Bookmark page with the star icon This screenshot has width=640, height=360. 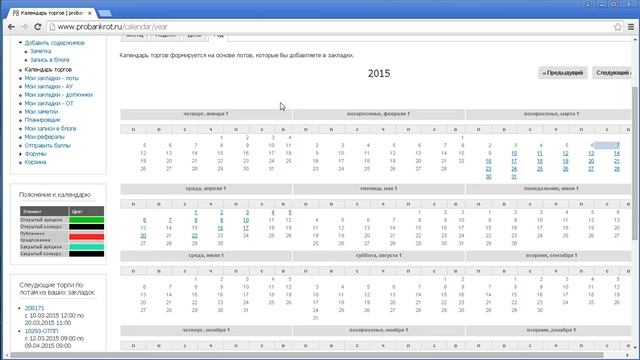(617, 27)
